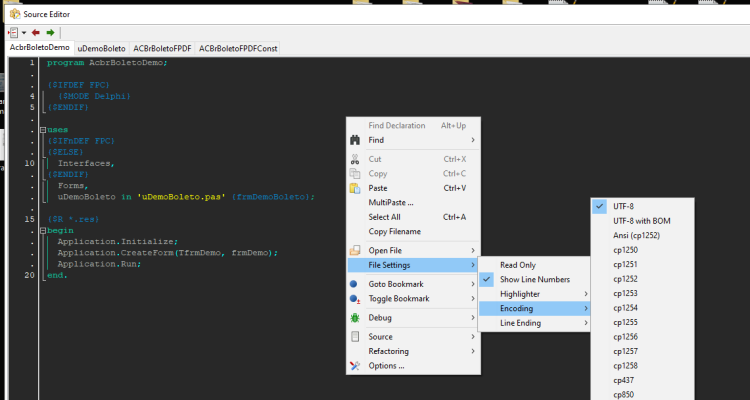750x400 pixels.
Task: Click the Paste clipboard icon
Action: (x=355, y=188)
